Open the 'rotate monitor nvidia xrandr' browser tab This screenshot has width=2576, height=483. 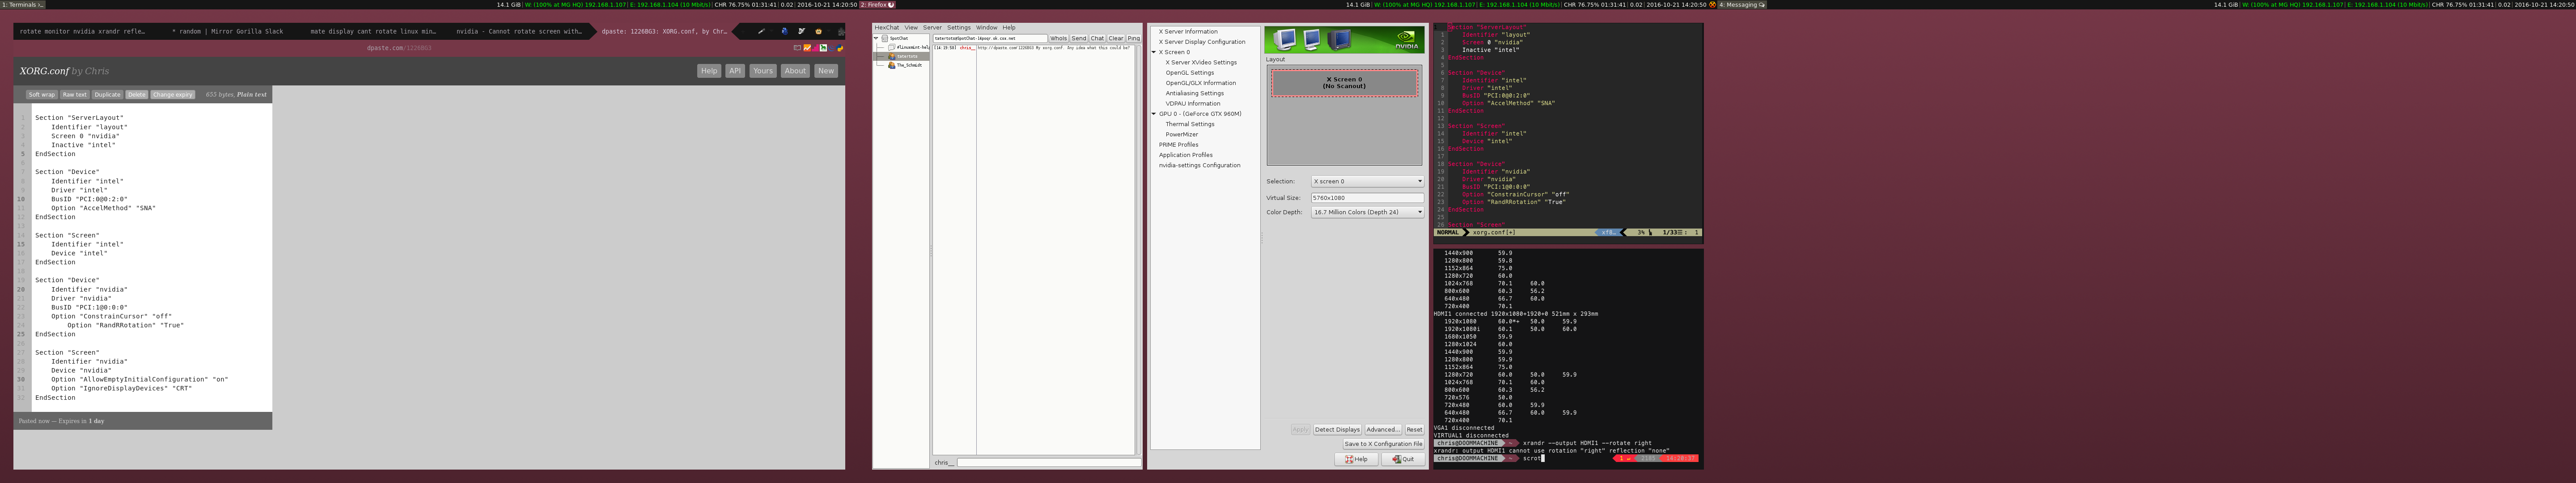tap(82, 31)
